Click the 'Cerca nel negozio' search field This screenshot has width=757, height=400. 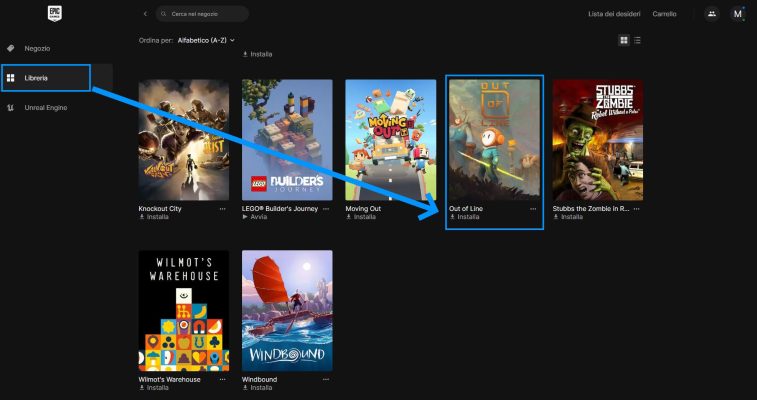point(206,14)
